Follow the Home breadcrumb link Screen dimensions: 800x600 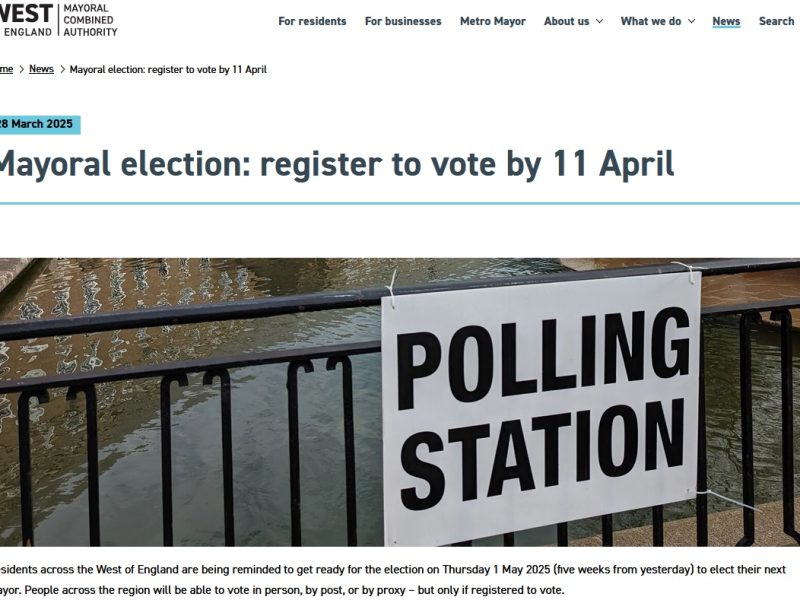[6, 69]
